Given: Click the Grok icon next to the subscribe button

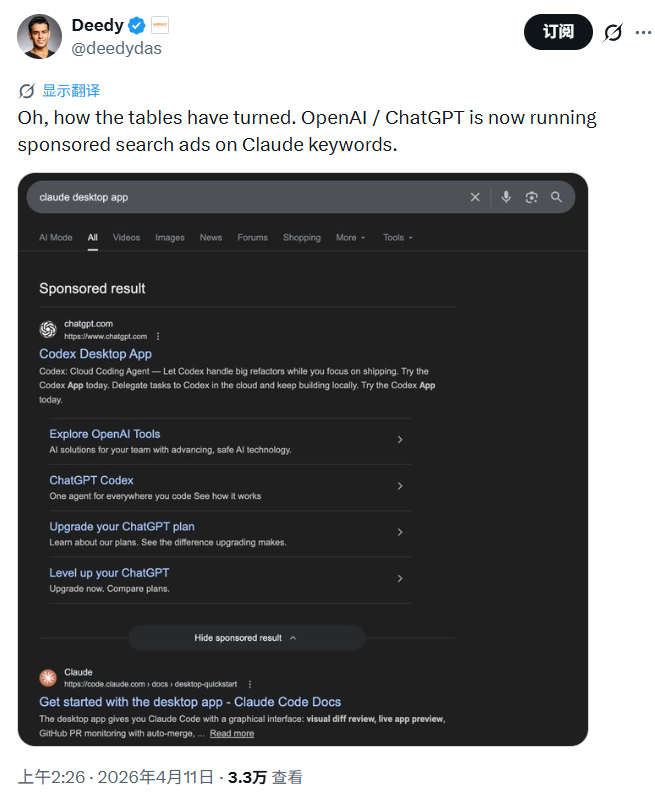Looking at the screenshot, I should click(x=613, y=32).
